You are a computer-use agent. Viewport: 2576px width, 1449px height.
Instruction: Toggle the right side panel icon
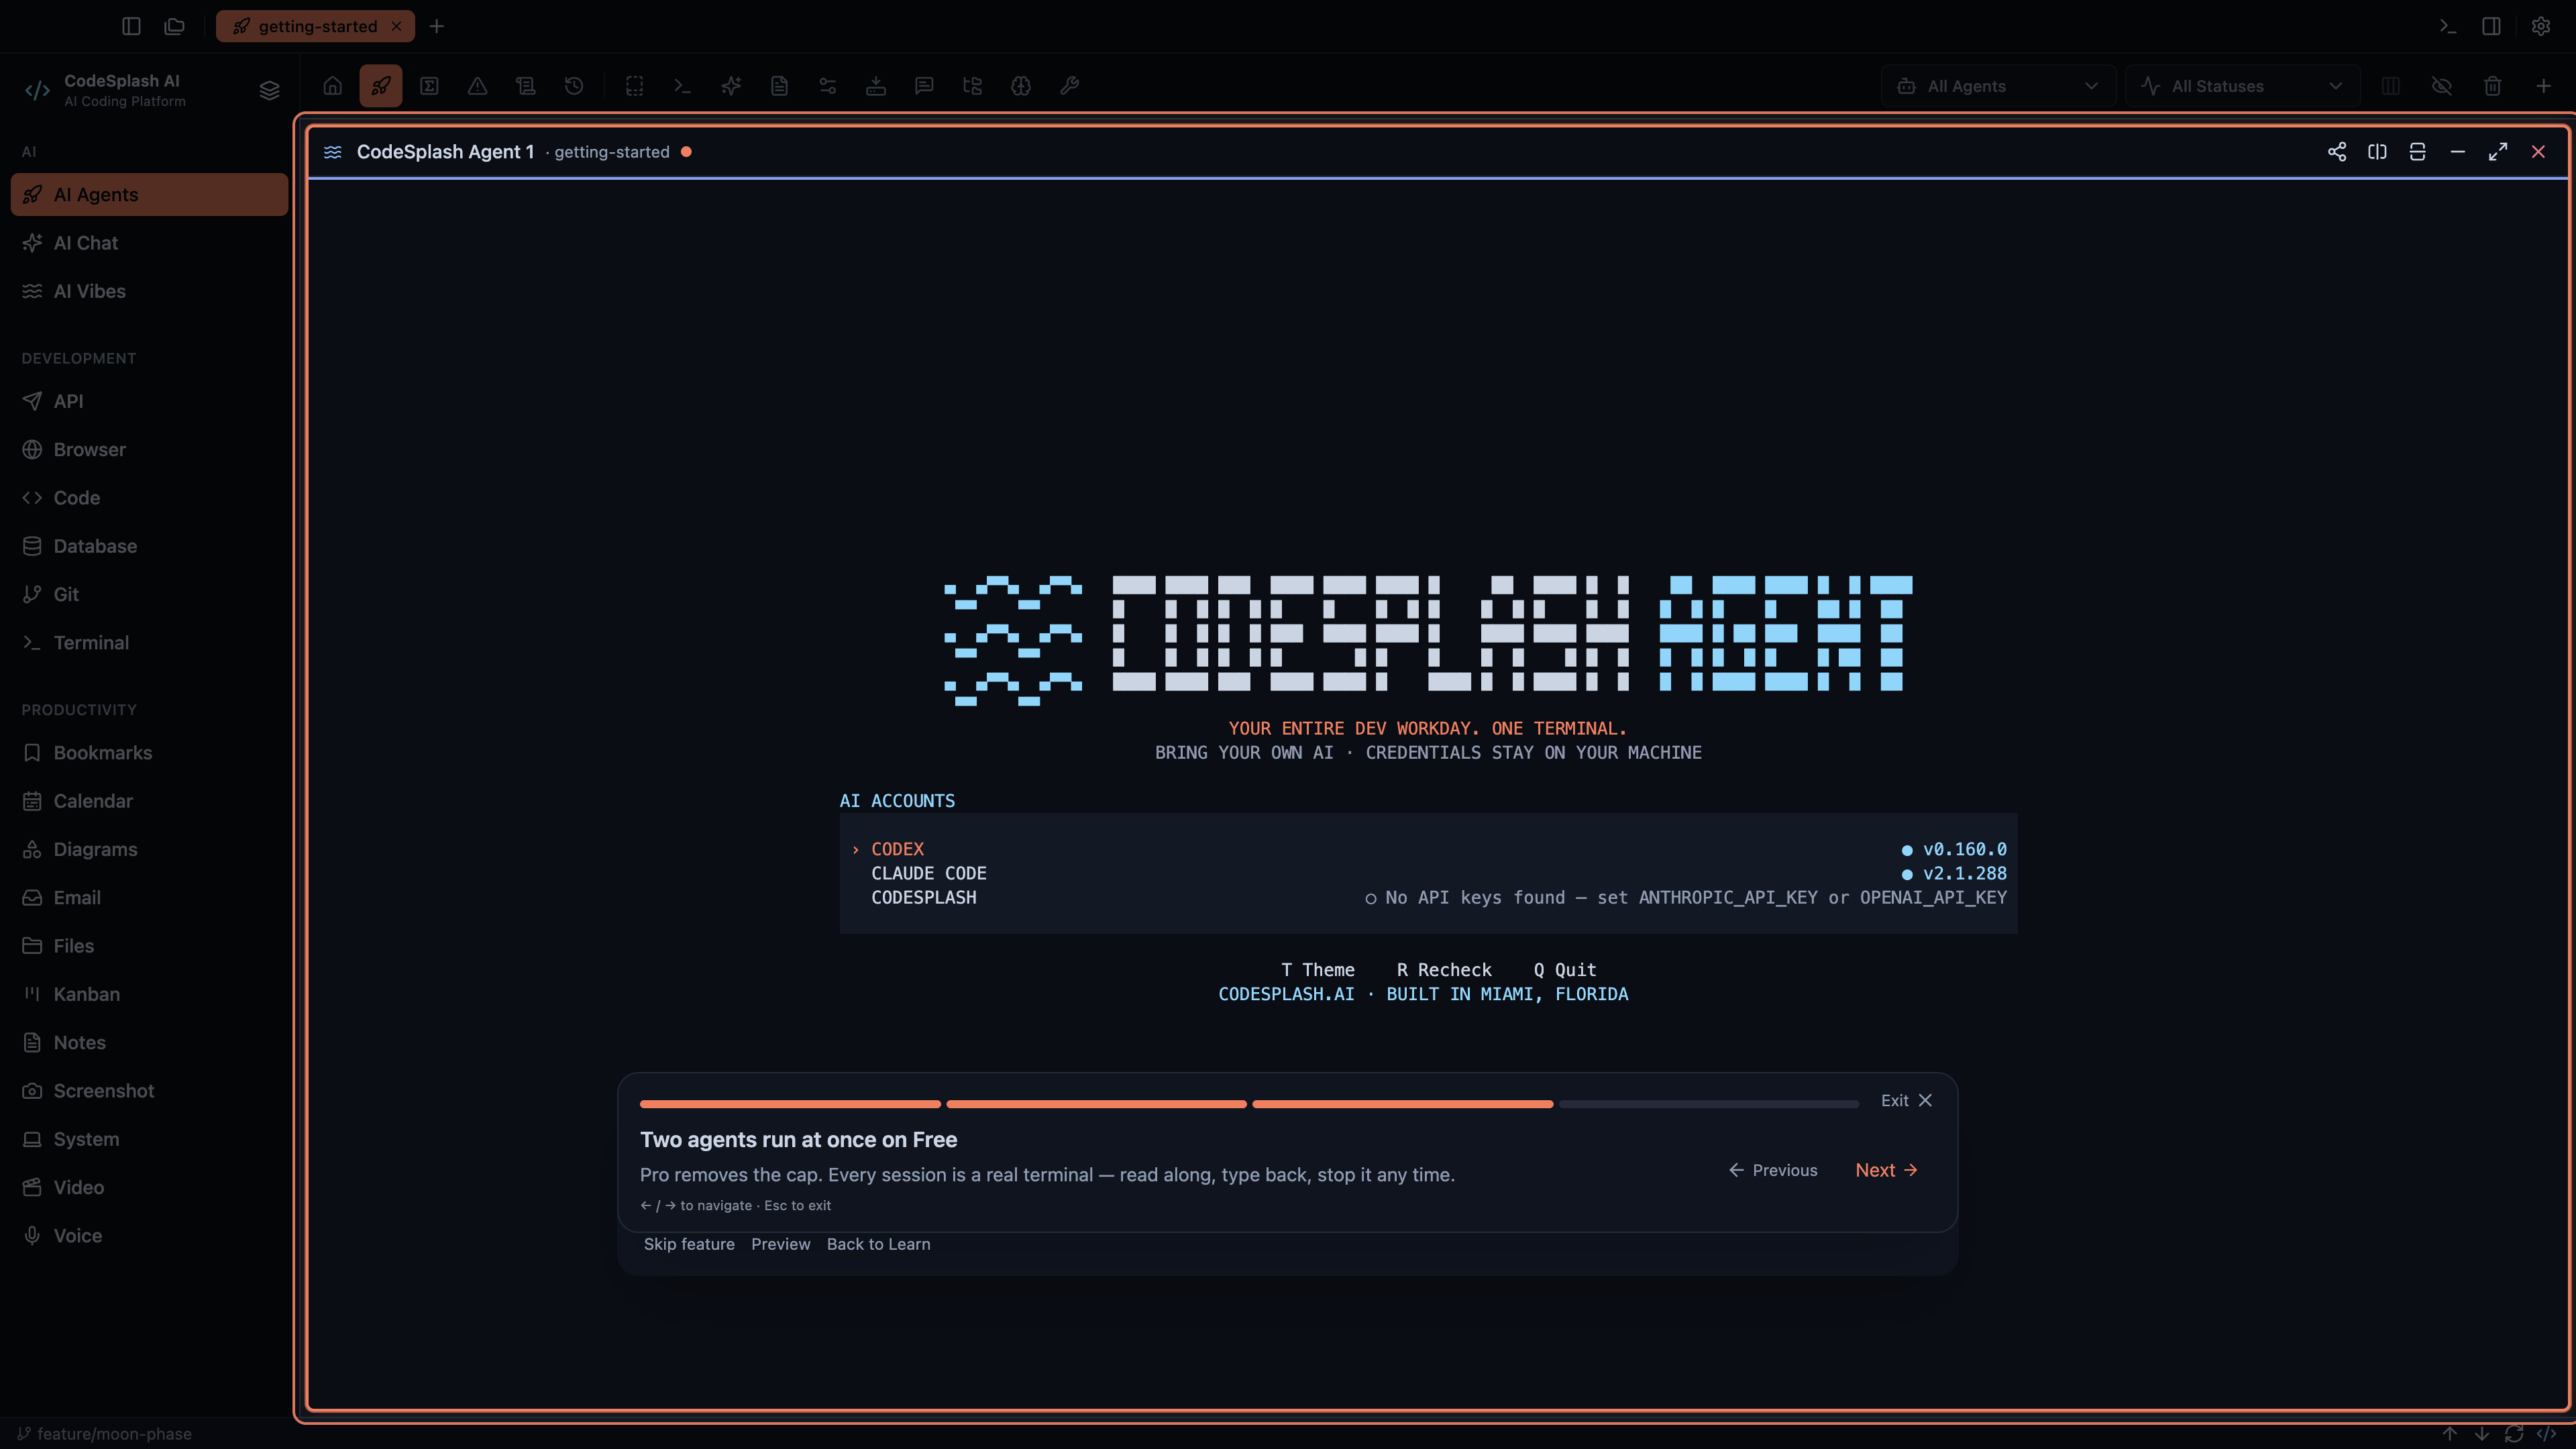click(x=2491, y=26)
